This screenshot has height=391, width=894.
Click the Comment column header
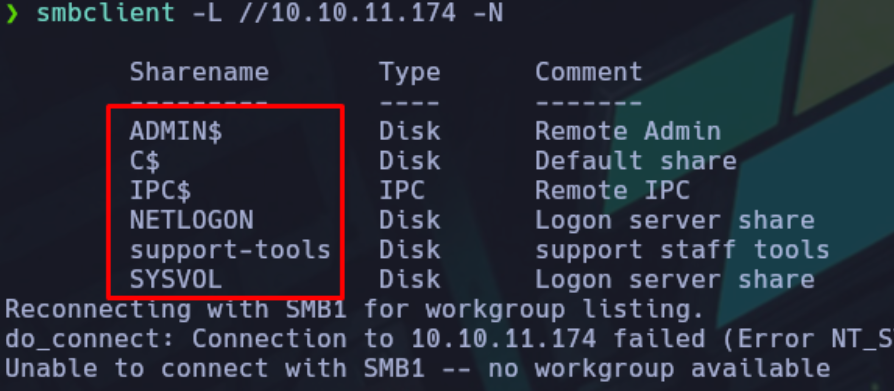click(588, 72)
